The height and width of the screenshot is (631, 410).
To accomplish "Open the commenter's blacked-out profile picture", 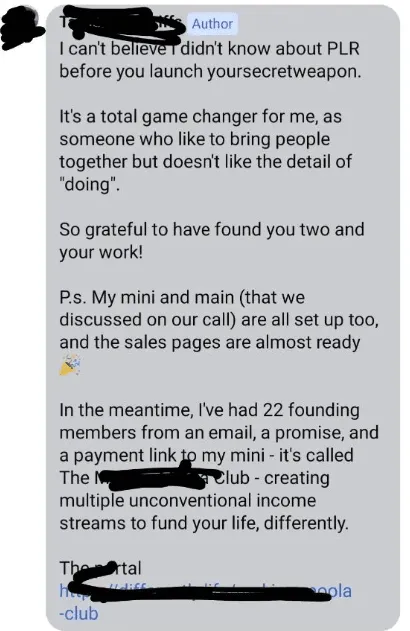I will 21,28.
